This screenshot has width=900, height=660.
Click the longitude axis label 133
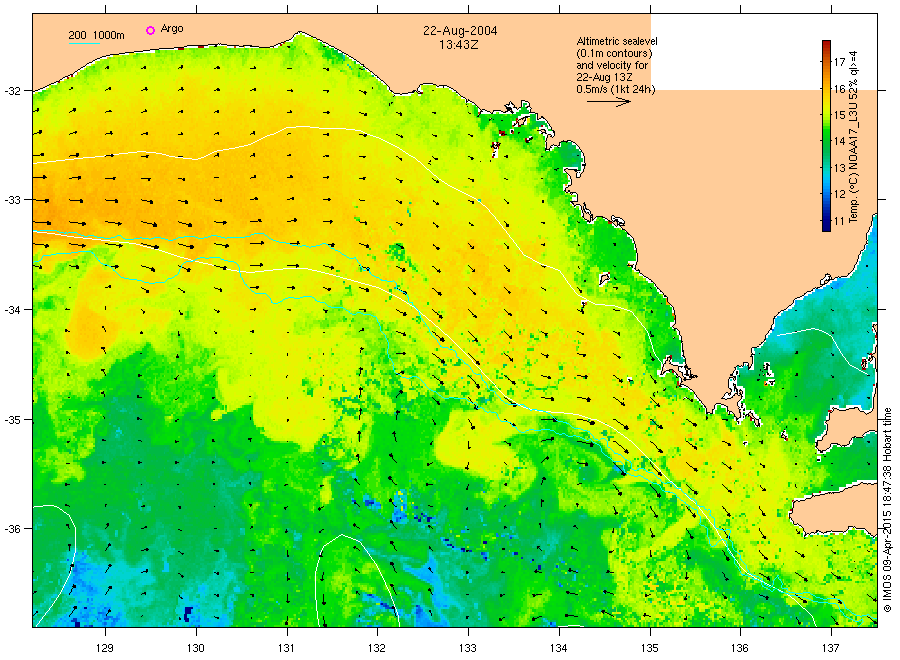[x=468, y=648]
